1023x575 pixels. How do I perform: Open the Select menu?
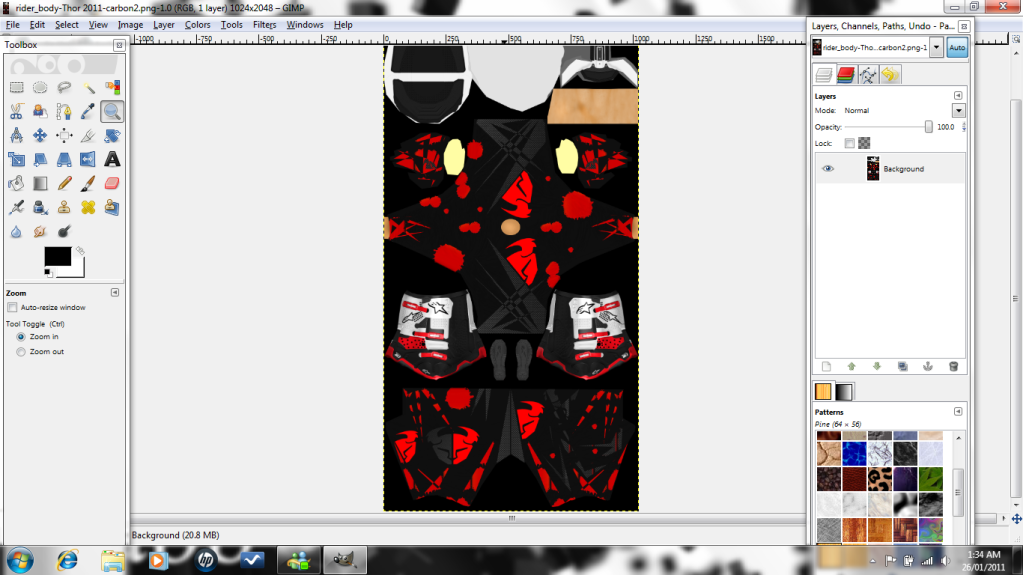67,25
